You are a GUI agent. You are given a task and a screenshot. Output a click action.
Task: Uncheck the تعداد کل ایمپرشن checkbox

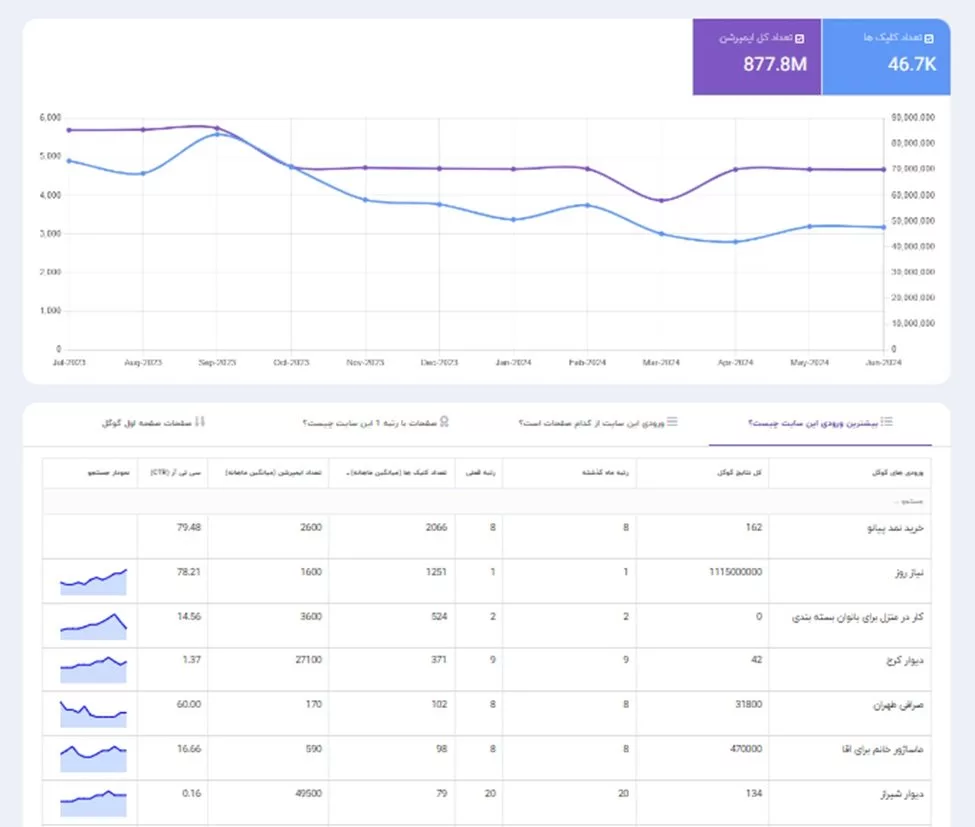click(800, 39)
